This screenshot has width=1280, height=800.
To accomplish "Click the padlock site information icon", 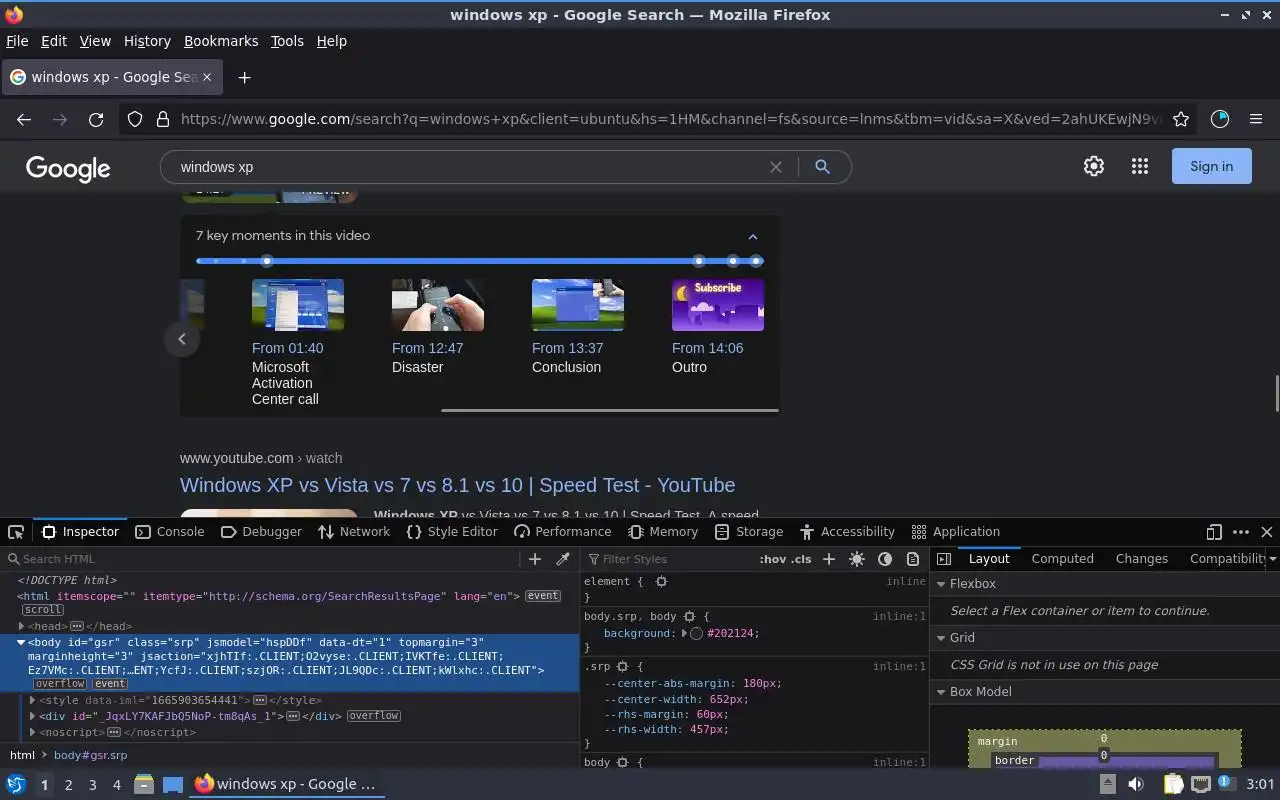I will click(x=163, y=119).
